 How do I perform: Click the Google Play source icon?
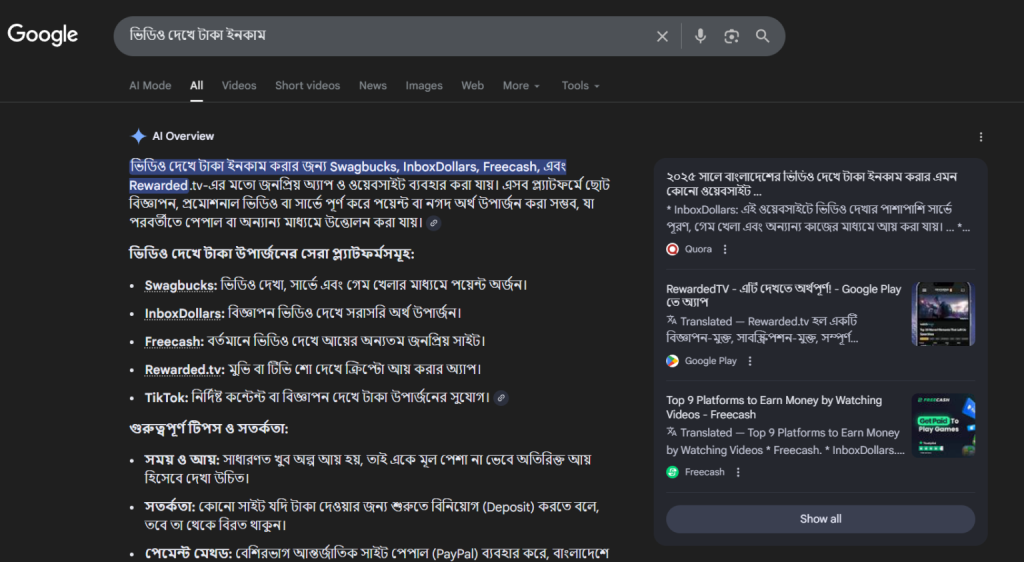tap(672, 361)
